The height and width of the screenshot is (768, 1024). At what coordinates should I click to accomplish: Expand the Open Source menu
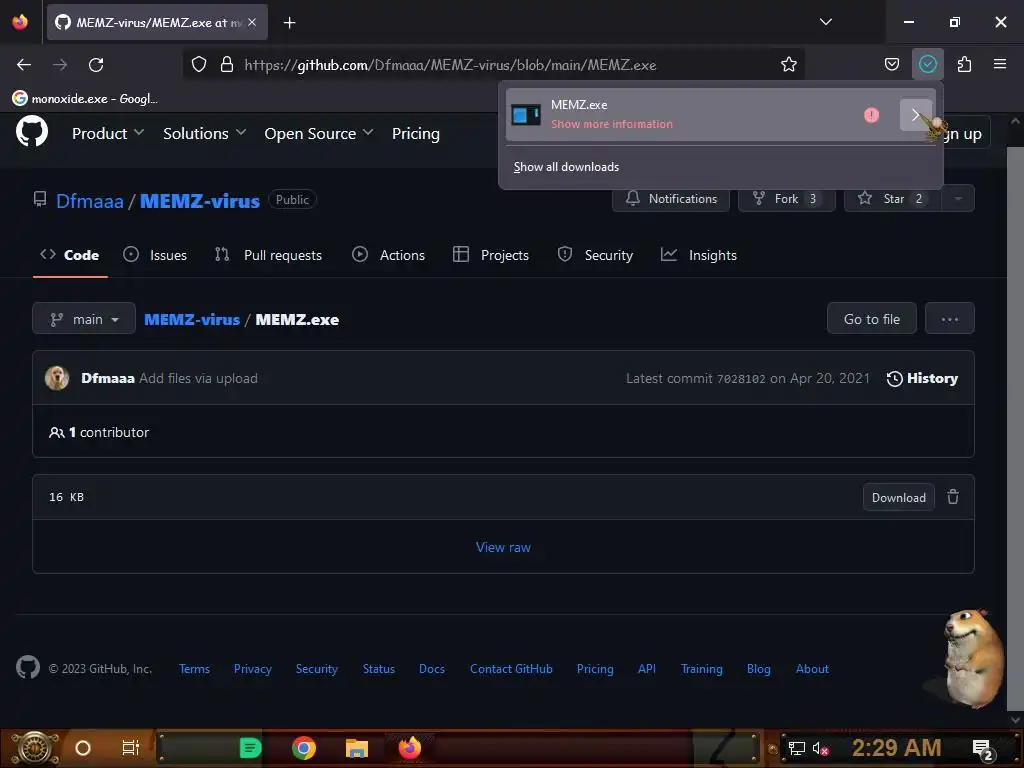tap(319, 134)
